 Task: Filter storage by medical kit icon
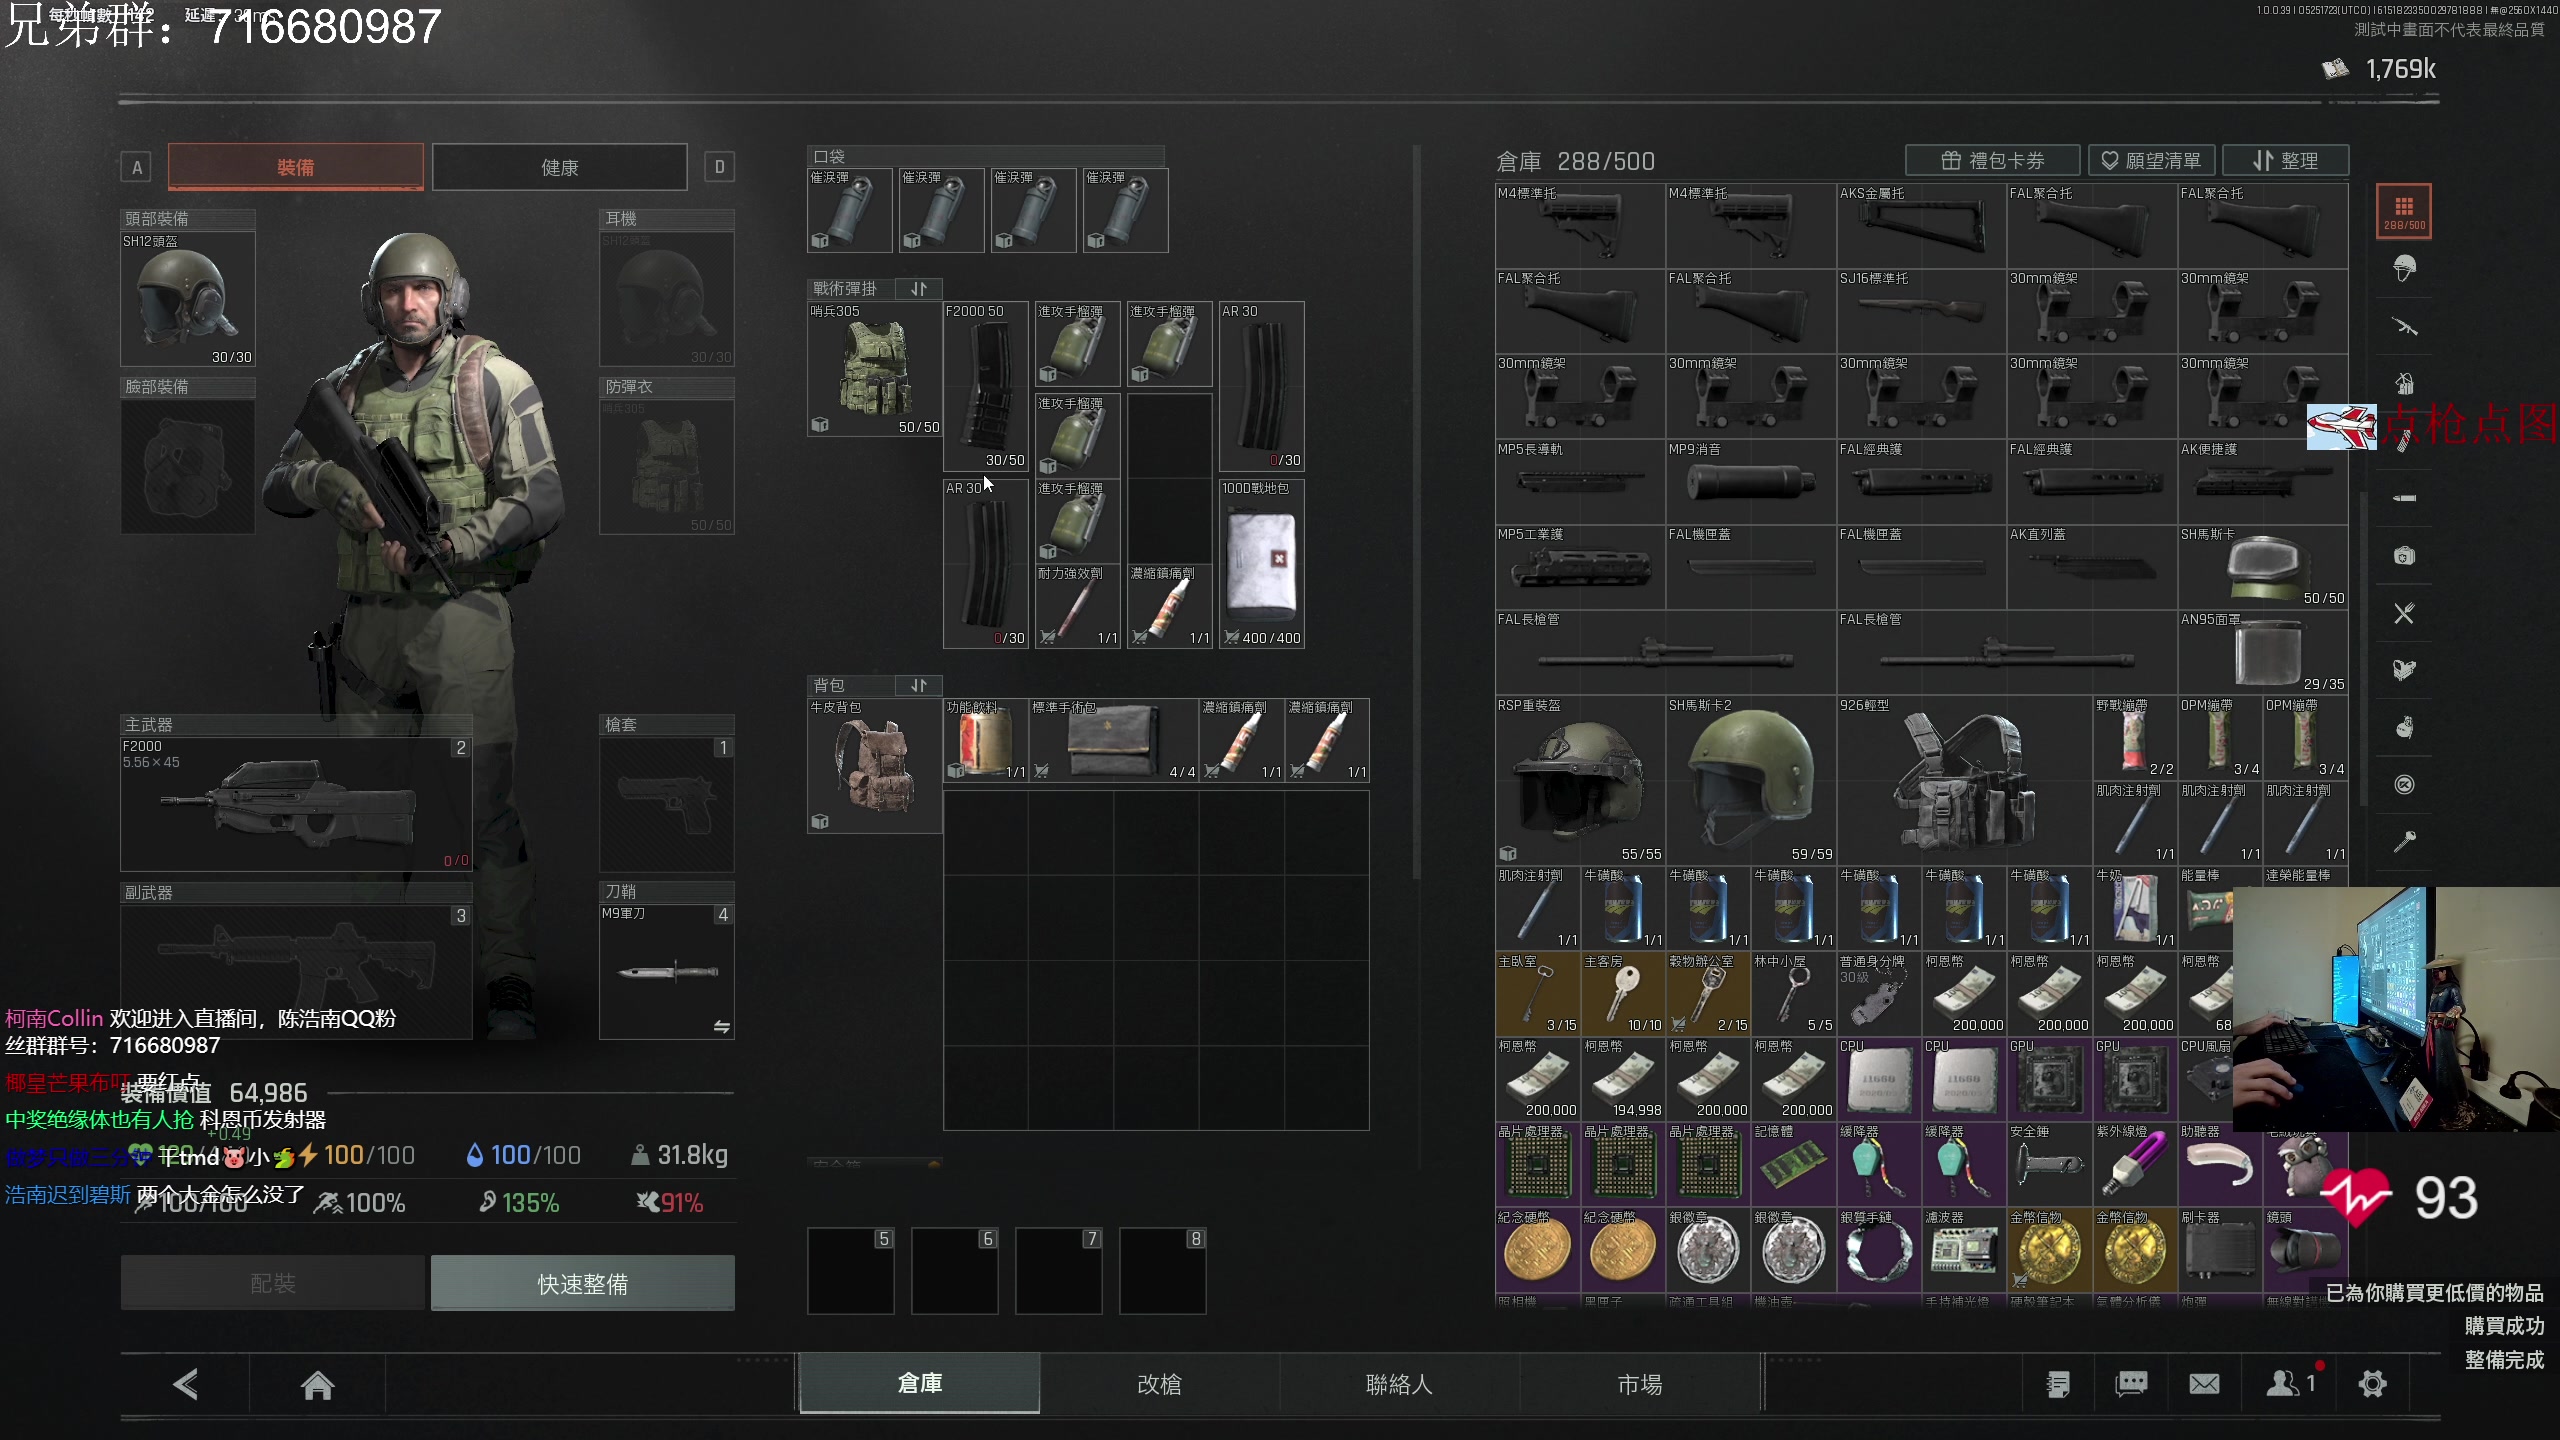[2404, 555]
